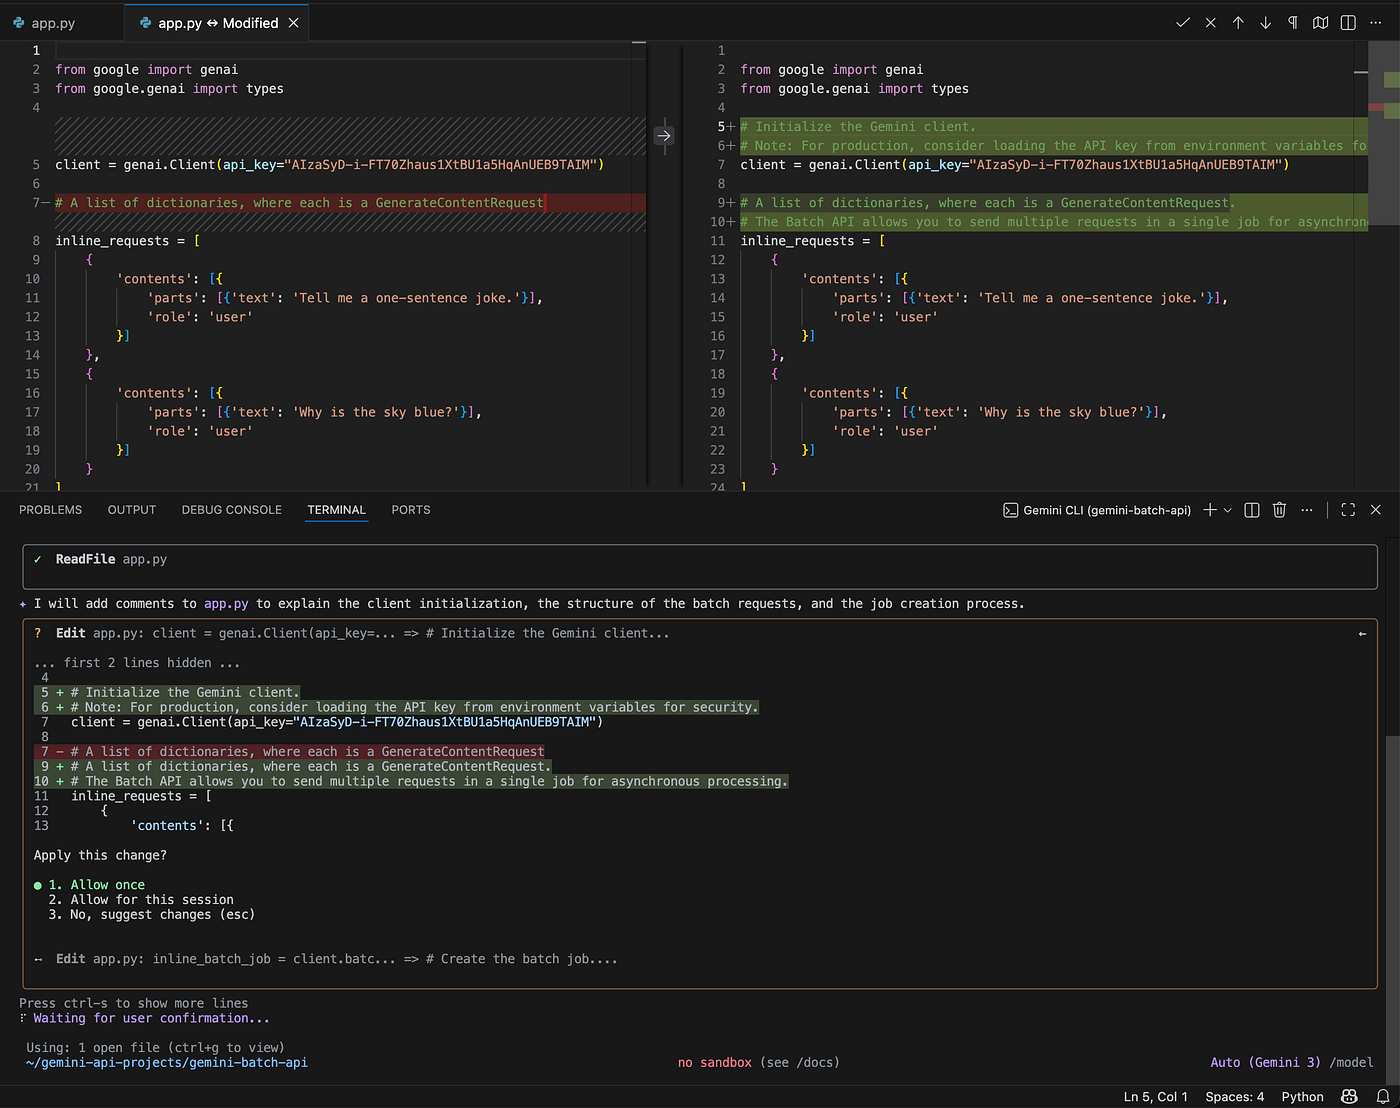Image resolution: width=1400 pixels, height=1108 pixels.
Task: Maximize the panel size with the brackets icon
Action: (x=1348, y=510)
